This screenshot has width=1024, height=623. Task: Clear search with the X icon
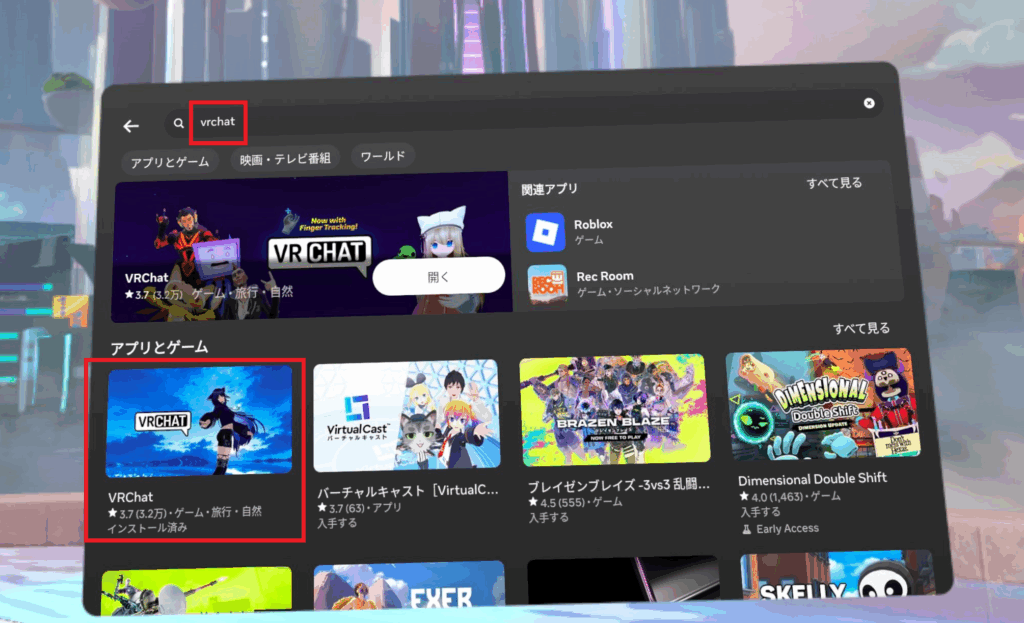click(x=869, y=103)
